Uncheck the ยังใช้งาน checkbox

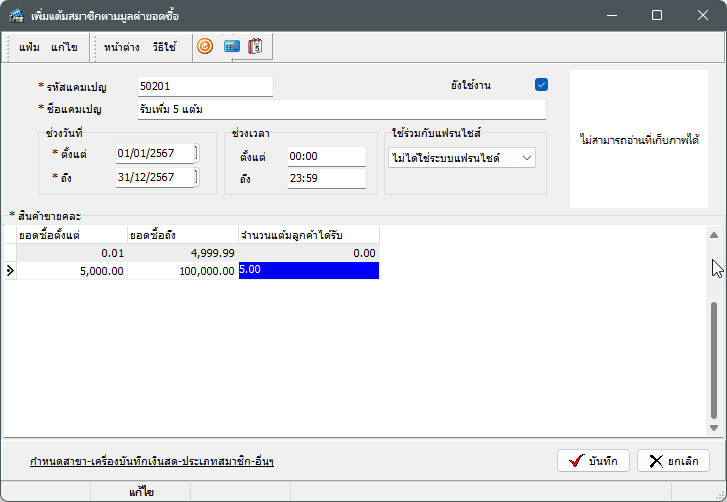pyautogui.click(x=542, y=85)
